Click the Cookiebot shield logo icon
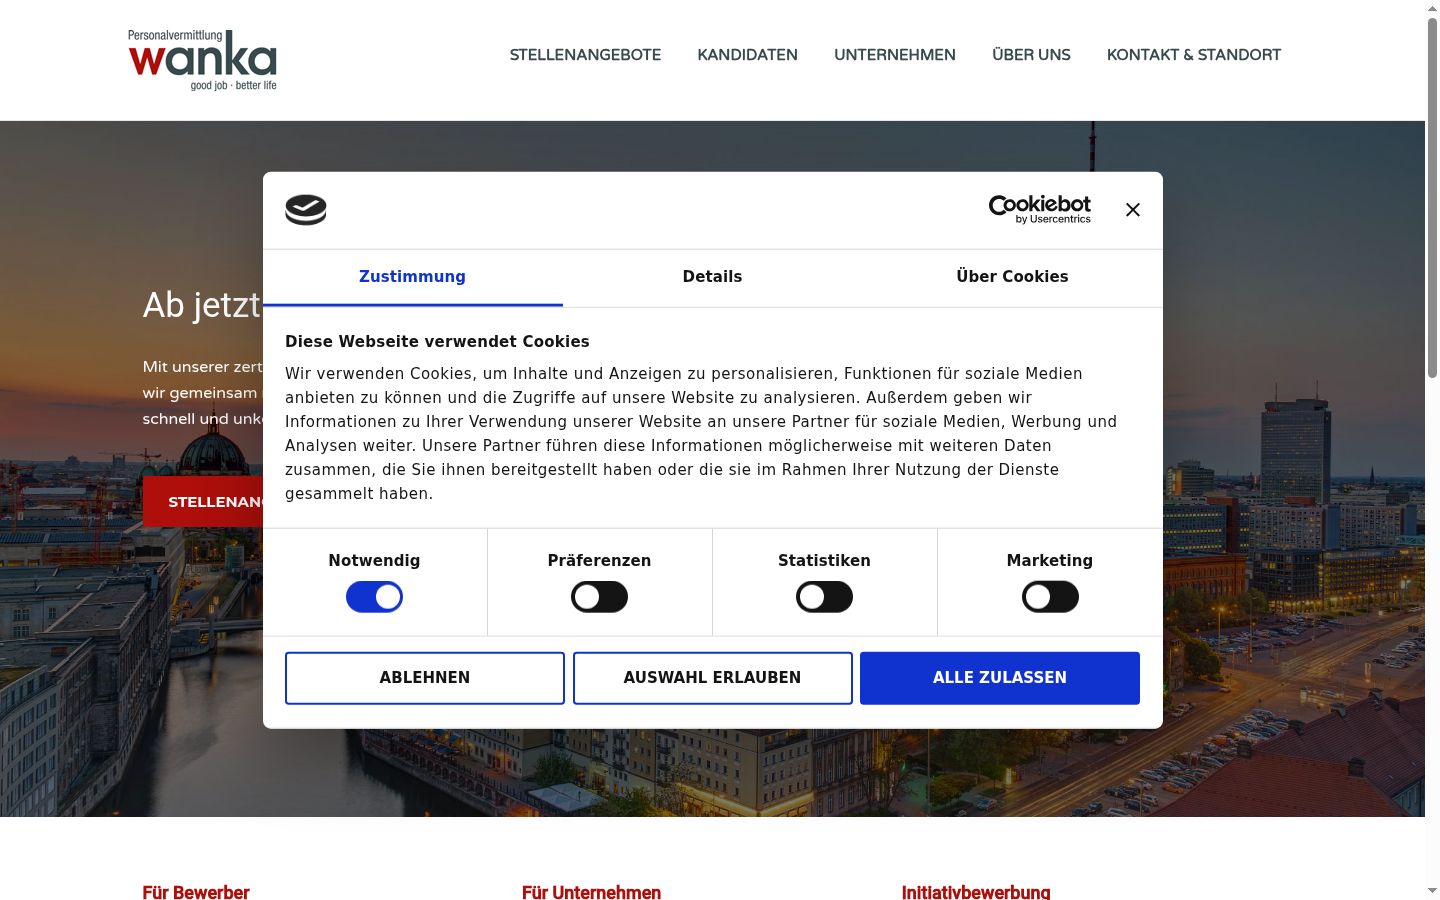This screenshot has width=1440, height=900. (x=306, y=210)
